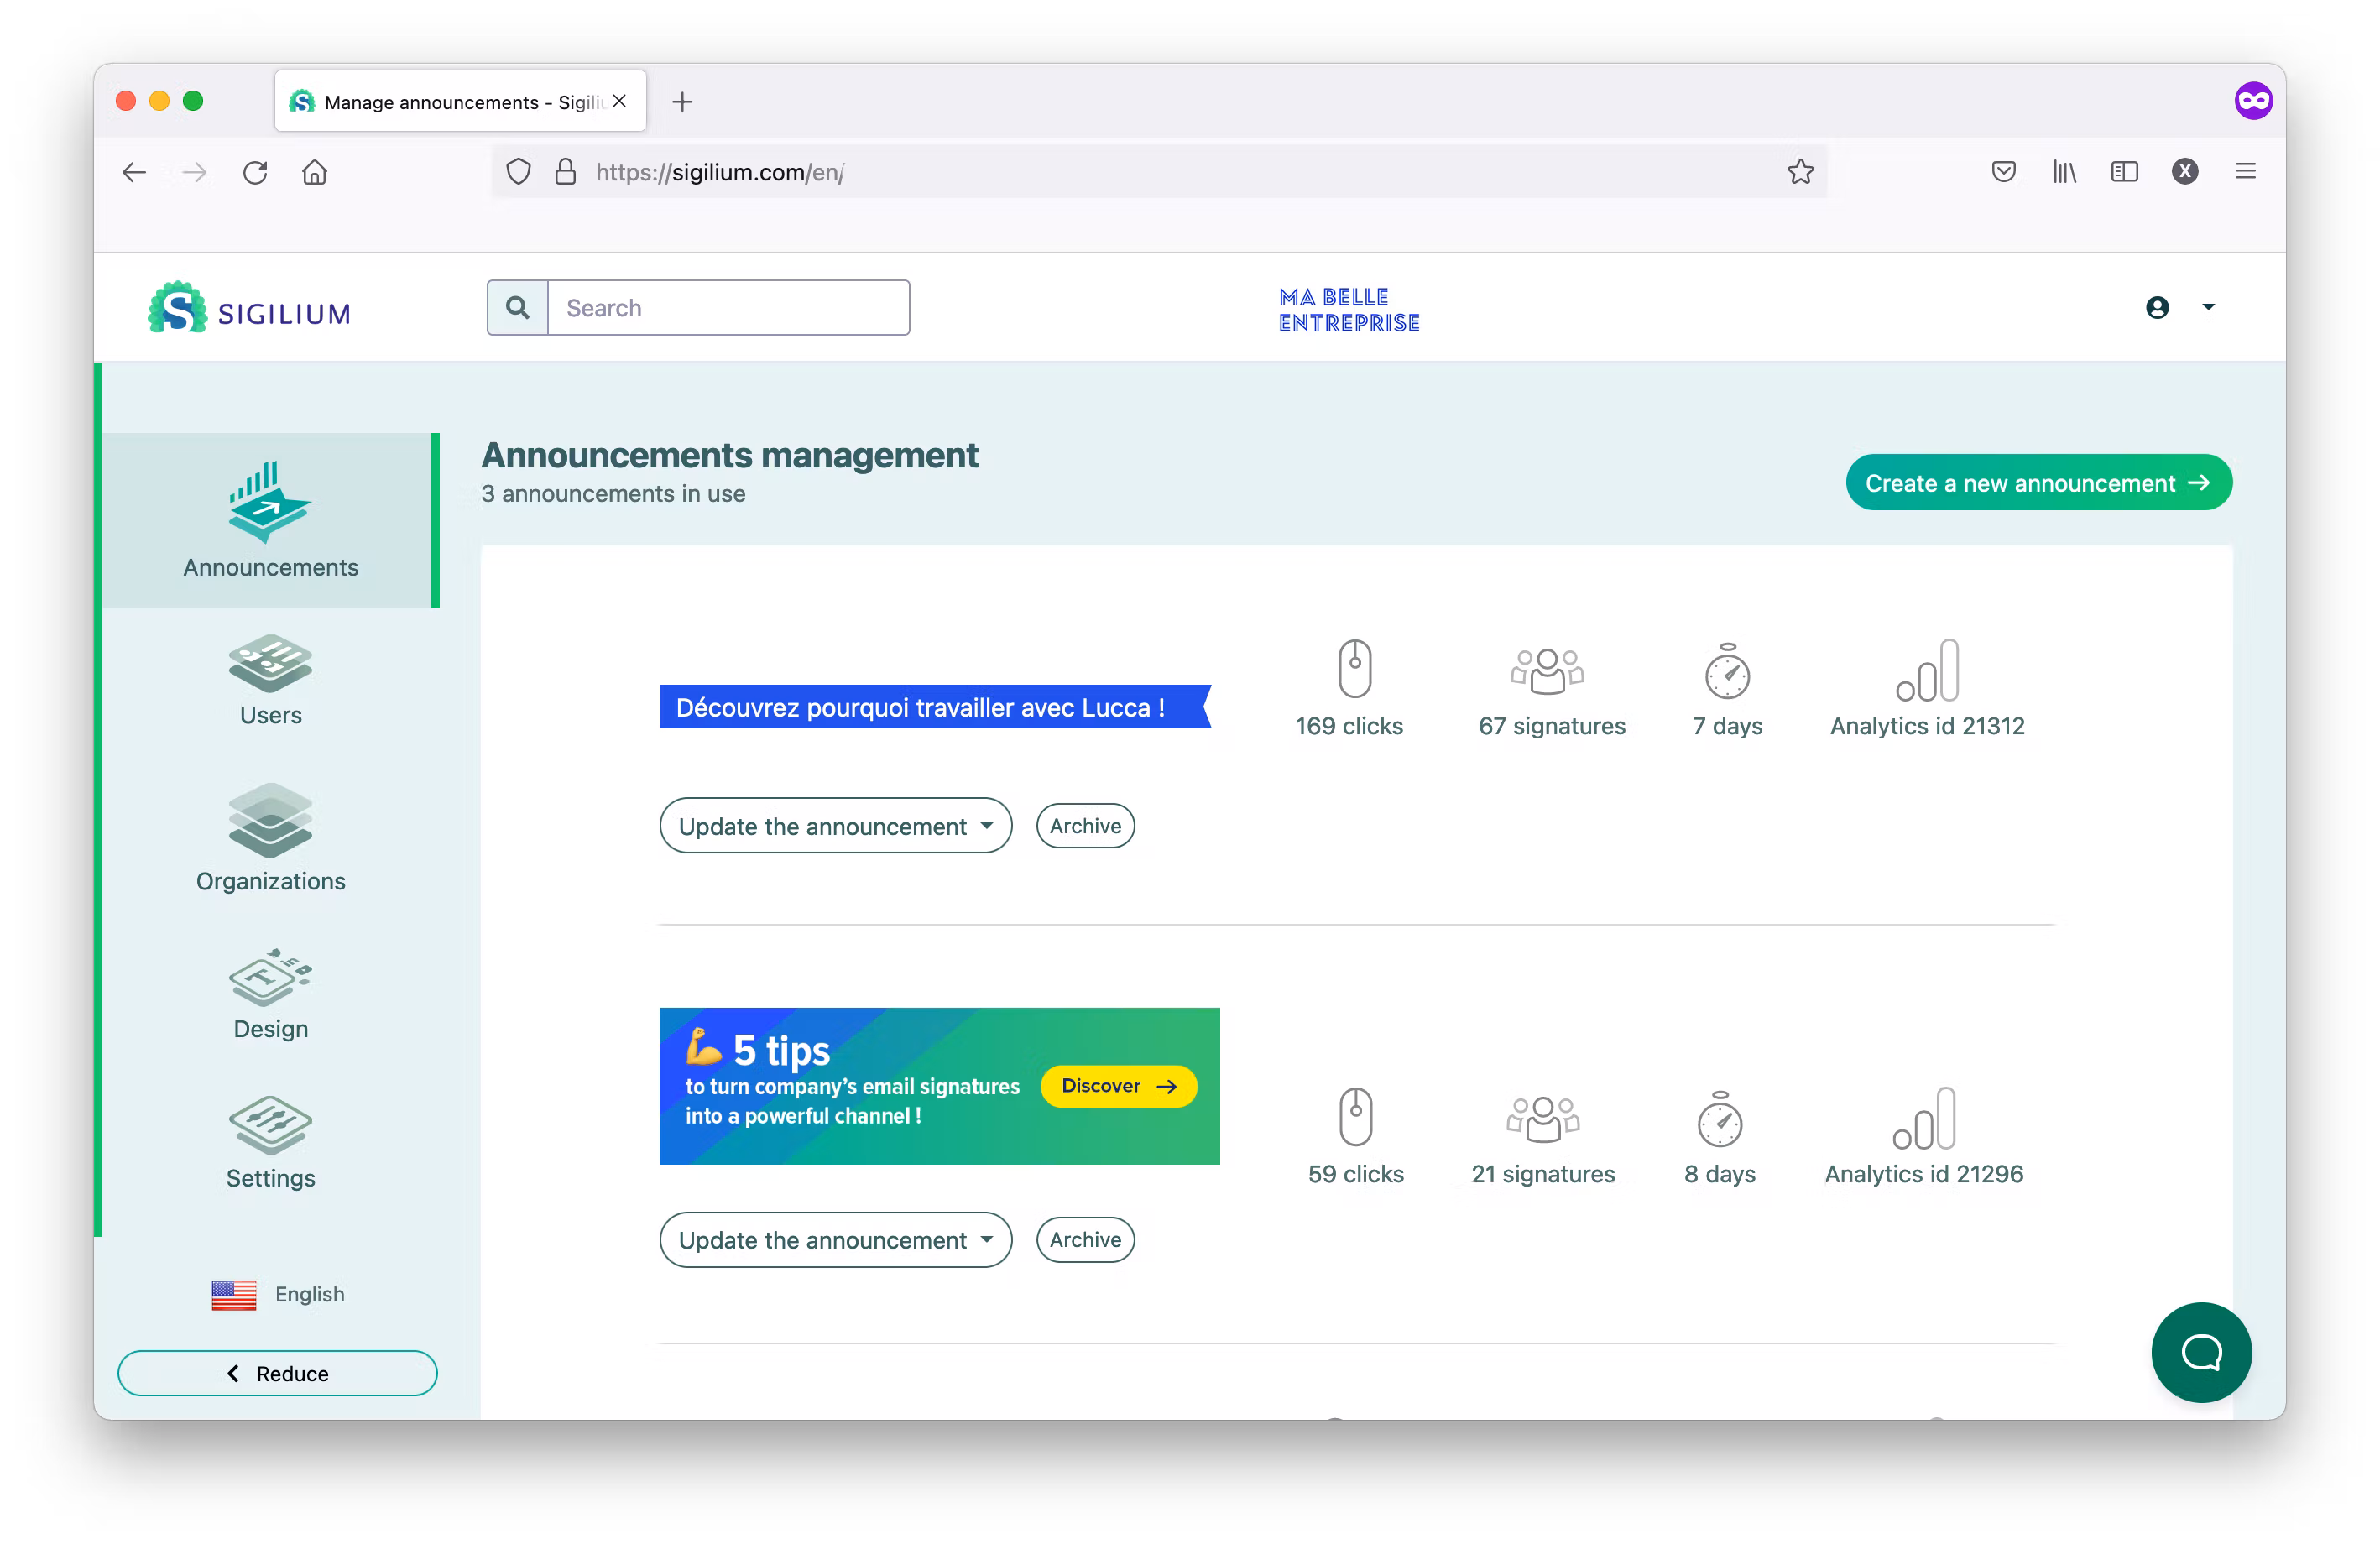Archive the Lucca announcement
The image size is (2380, 1544).
point(1085,826)
